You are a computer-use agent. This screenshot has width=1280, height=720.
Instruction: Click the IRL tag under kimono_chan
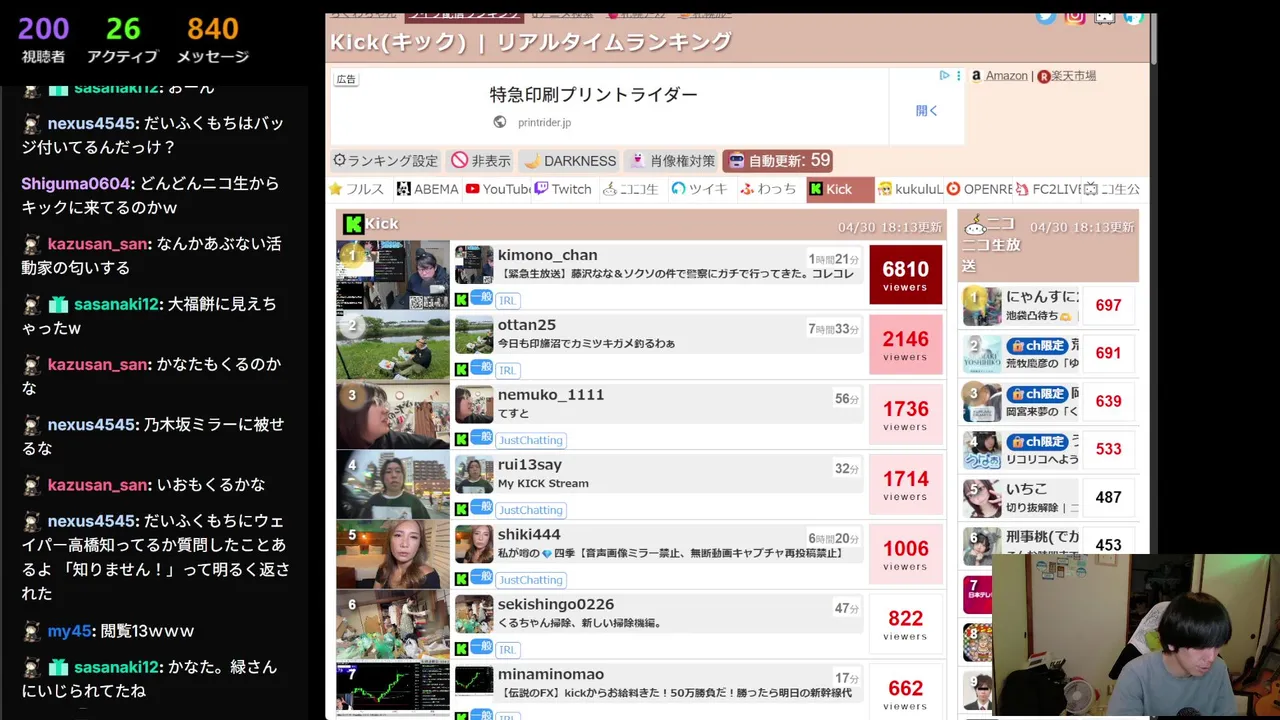point(508,300)
